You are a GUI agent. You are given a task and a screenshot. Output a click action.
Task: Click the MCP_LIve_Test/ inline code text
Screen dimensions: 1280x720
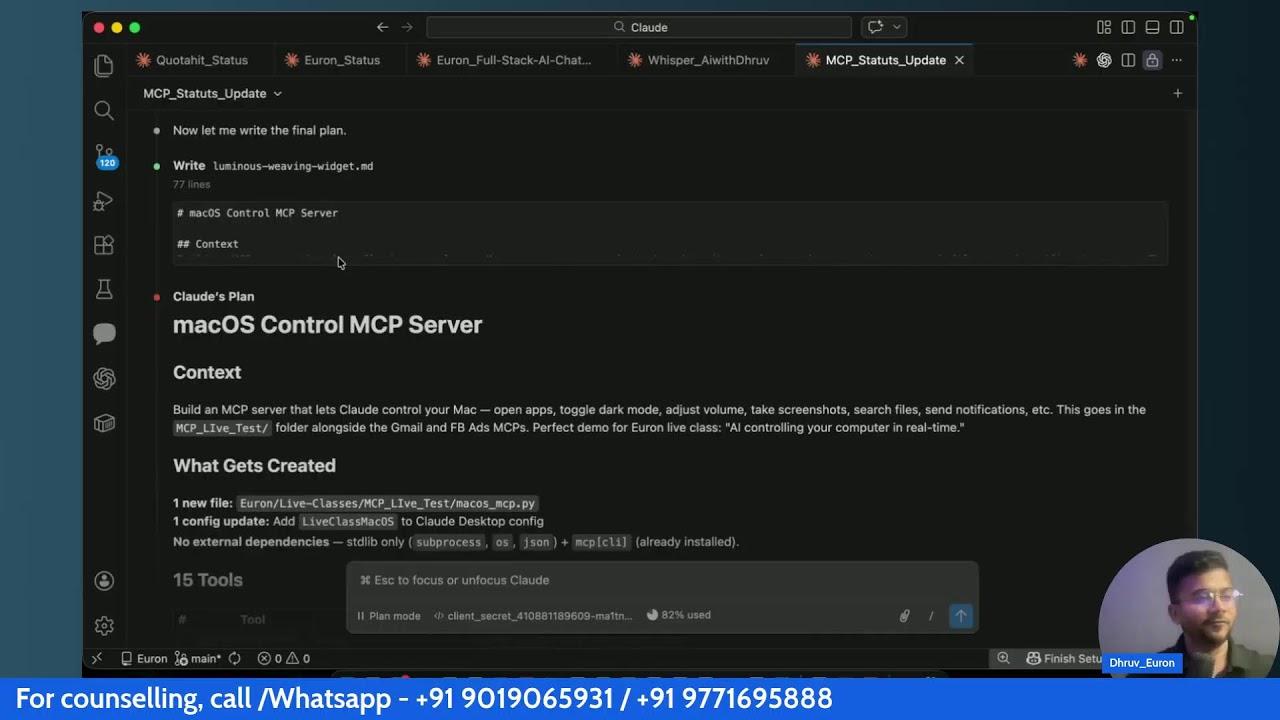coord(222,428)
